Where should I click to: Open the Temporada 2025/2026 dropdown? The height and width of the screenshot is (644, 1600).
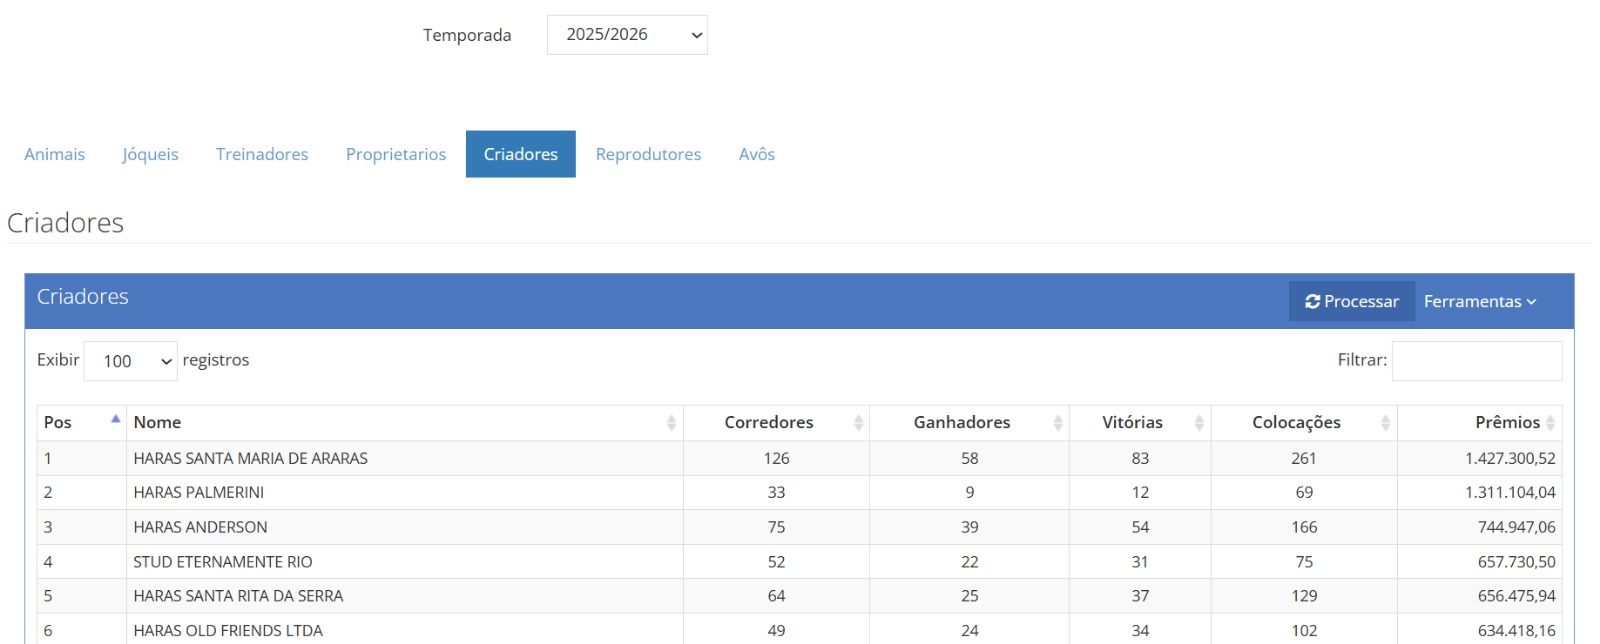[627, 35]
